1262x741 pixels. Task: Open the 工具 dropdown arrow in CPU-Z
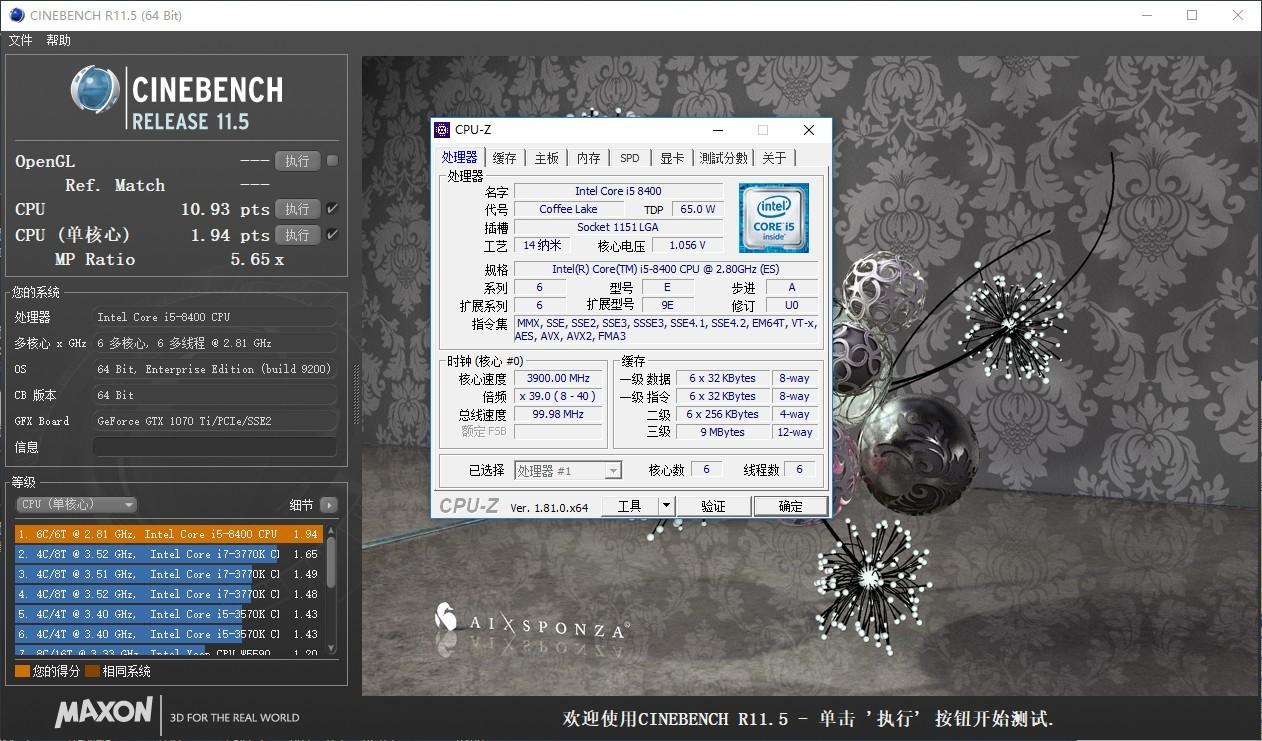(x=666, y=506)
